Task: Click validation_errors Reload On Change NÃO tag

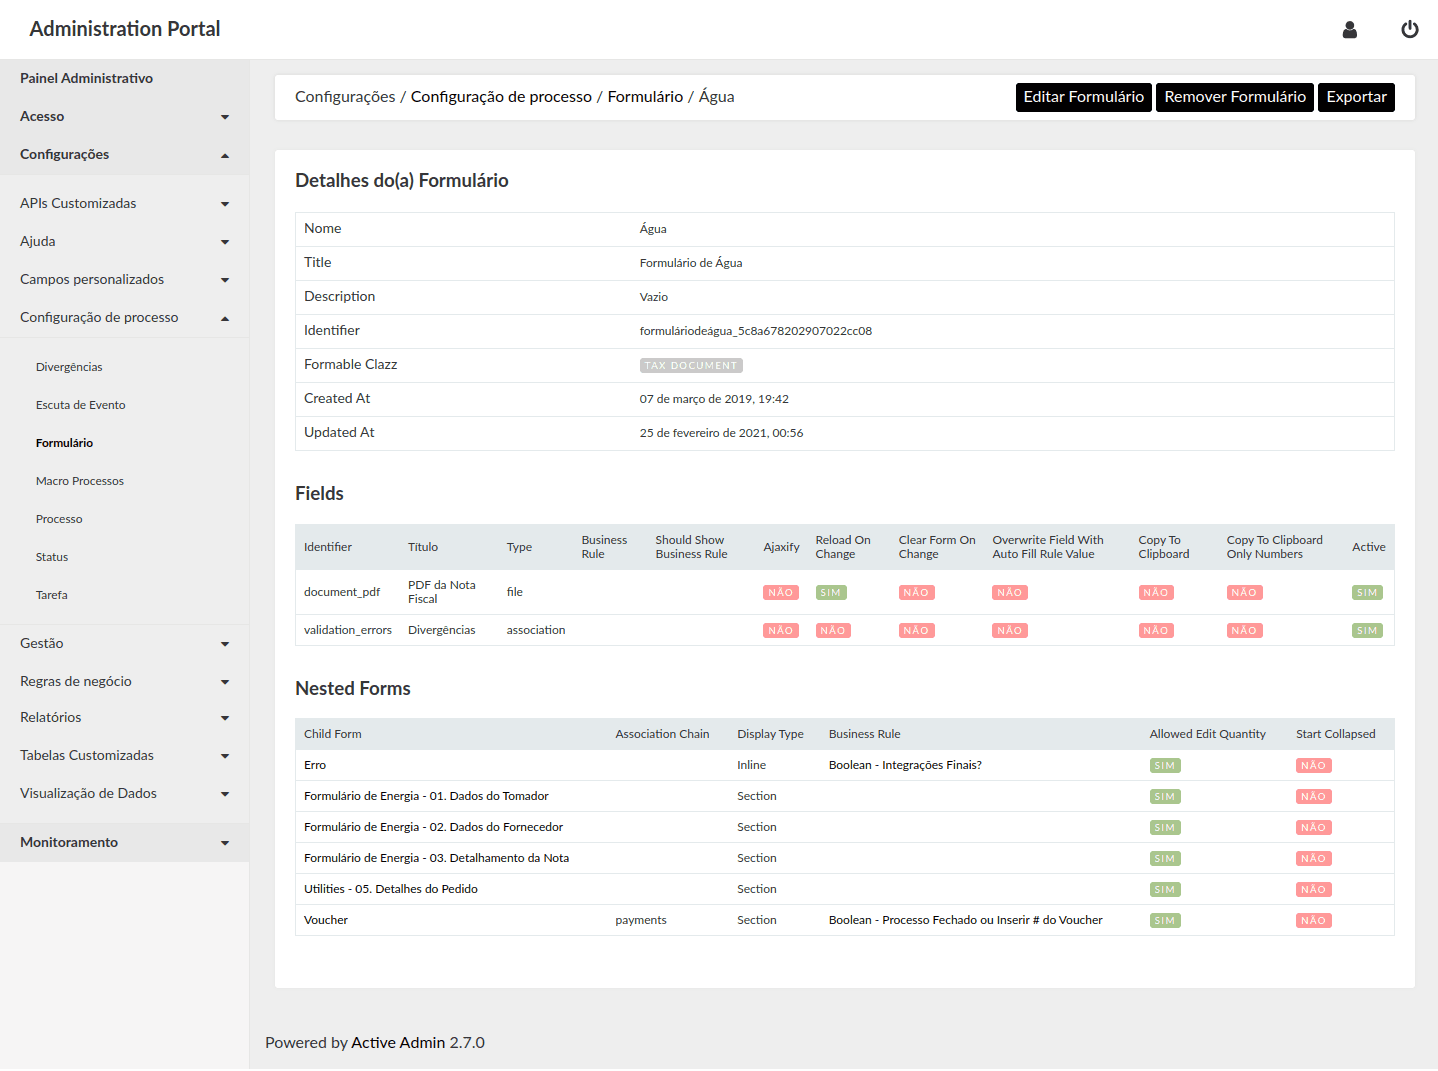Action: pos(833,631)
